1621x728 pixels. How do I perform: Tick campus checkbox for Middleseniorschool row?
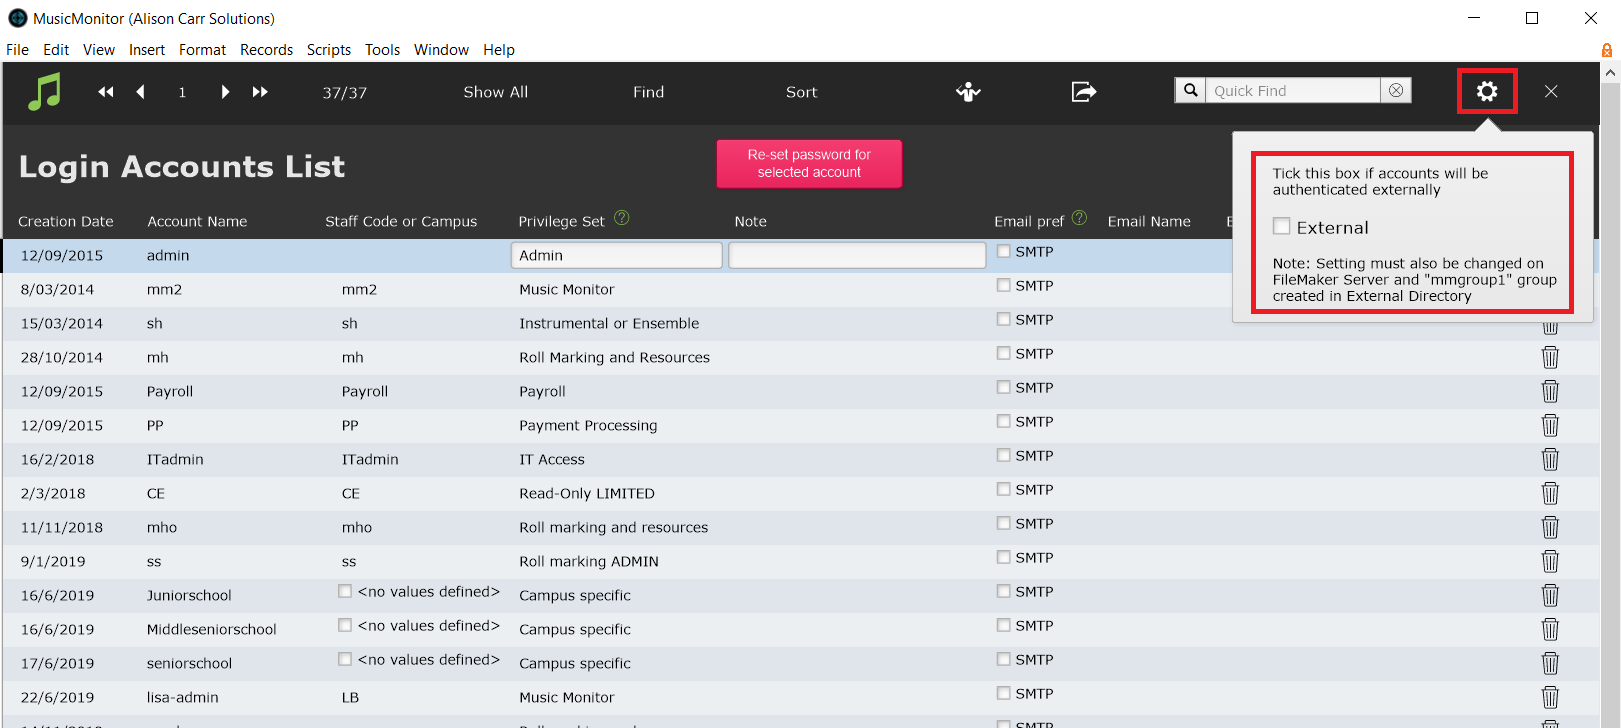(x=345, y=625)
